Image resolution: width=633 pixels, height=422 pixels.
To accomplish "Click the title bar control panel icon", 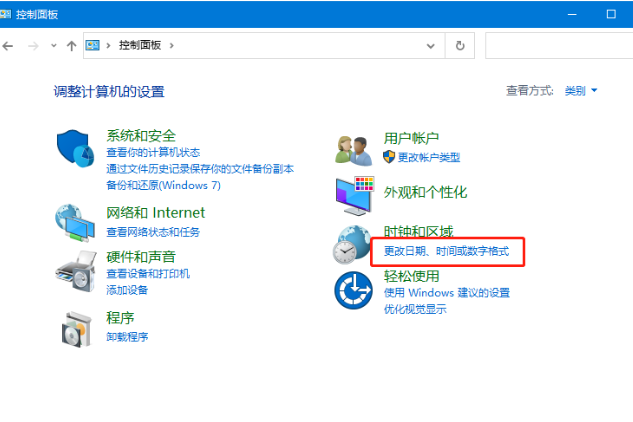I will tap(5, 15).
